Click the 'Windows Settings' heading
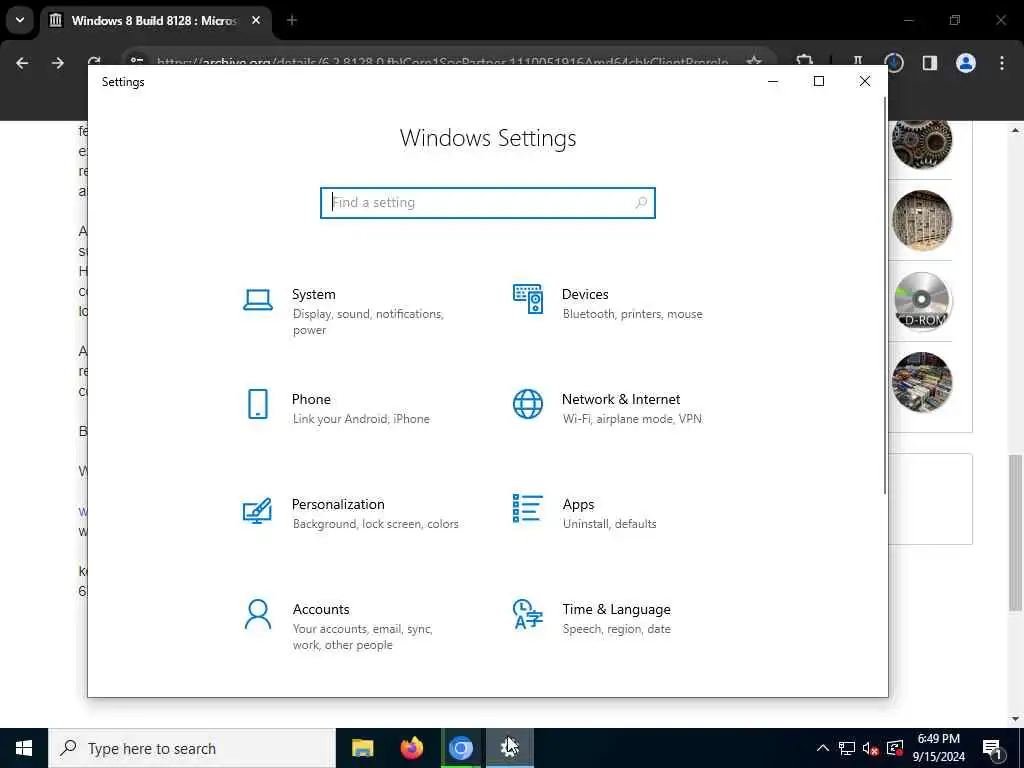Screen dimensions: 1024x768 (x=488, y=138)
